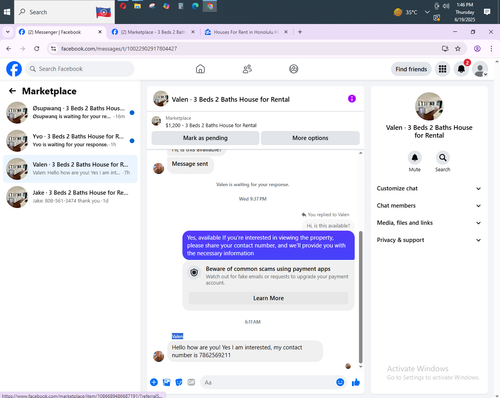Open the emoji picker in message box

[x=340, y=382]
